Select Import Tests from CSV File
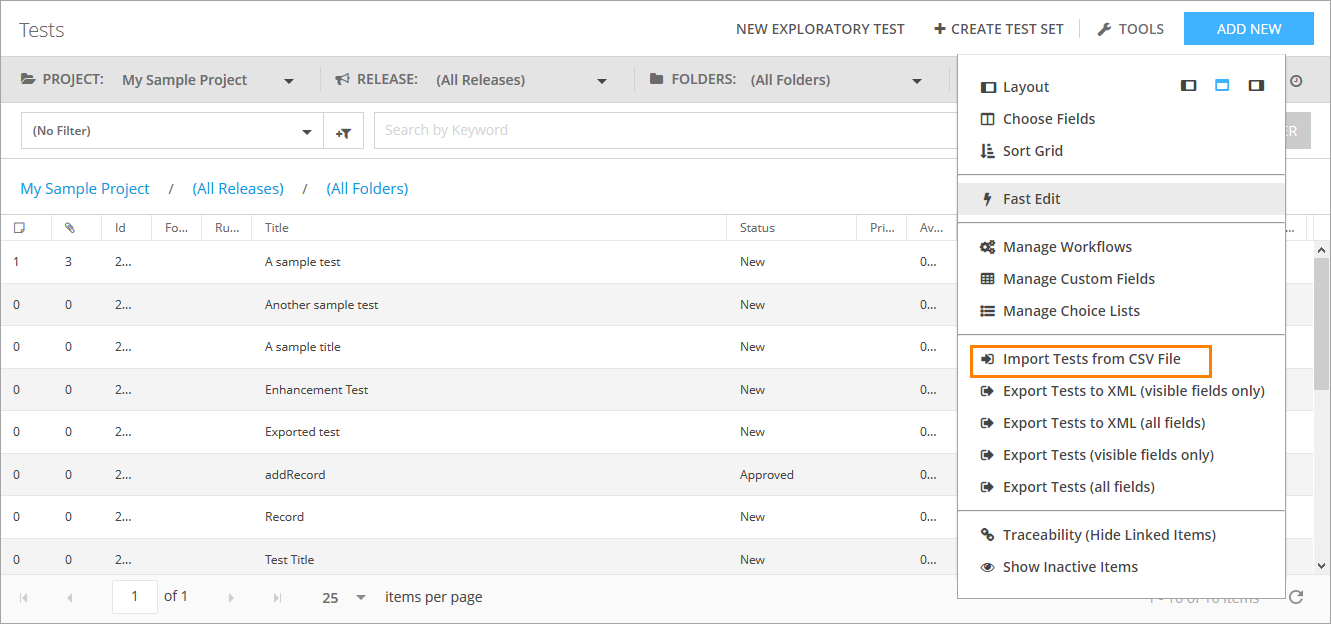The width and height of the screenshot is (1331, 624). click(x=1091, y=359)
